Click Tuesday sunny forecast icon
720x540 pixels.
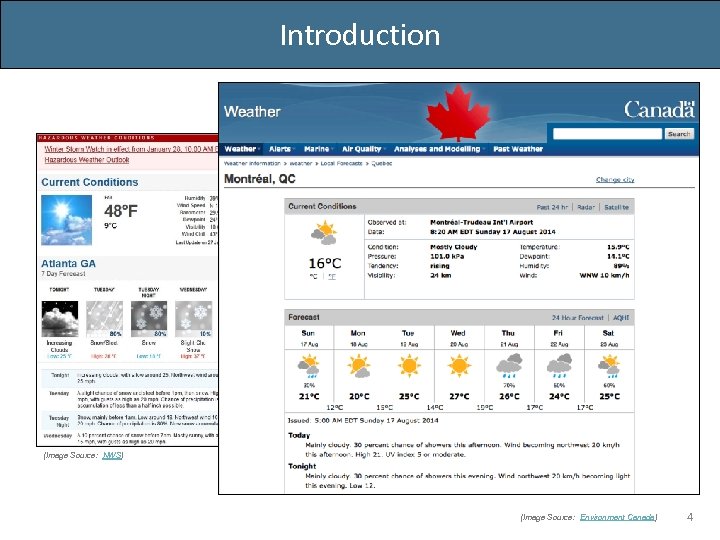(409, 366)
